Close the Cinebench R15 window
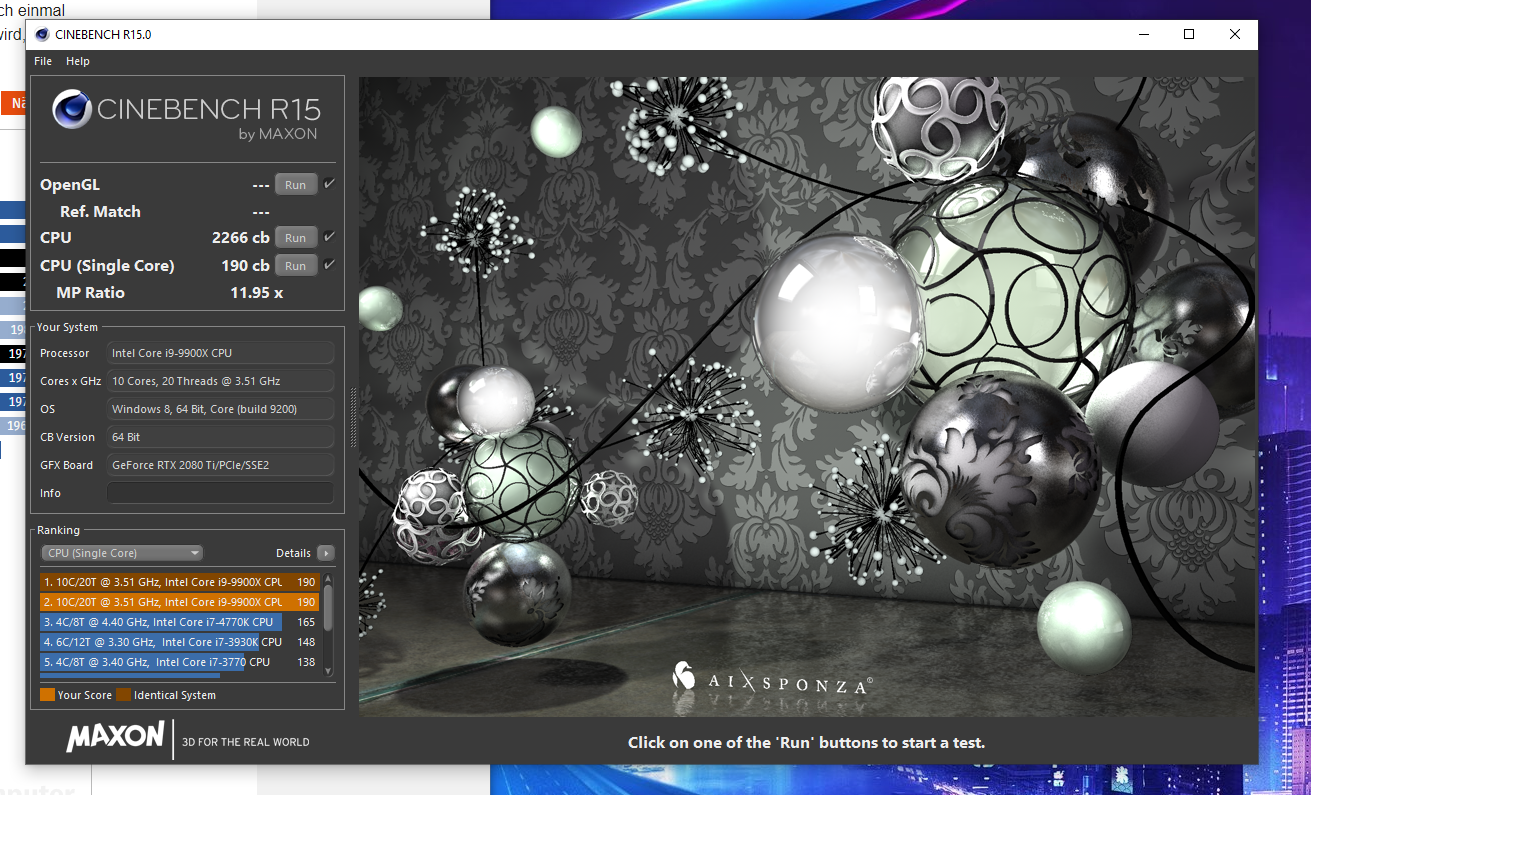Image resolution: width=1536 pixels, height=864 pixels. click(1235, 34)
